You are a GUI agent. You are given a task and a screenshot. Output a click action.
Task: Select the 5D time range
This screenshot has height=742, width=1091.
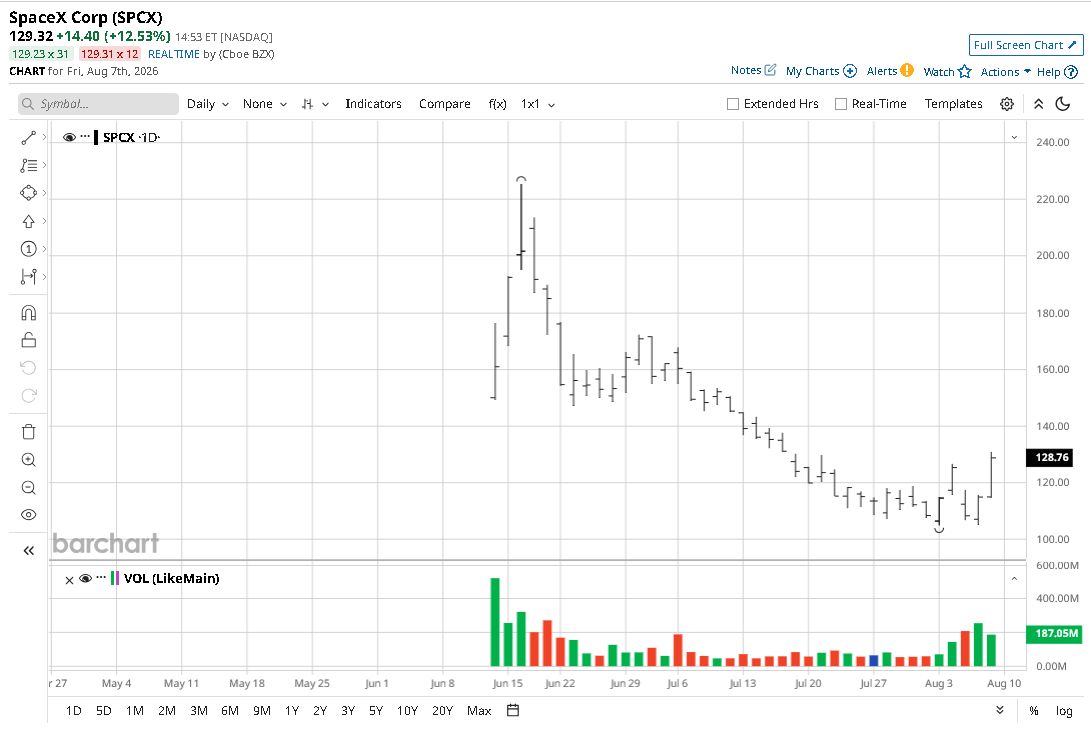pyautogui.click(x=104, y=711)
